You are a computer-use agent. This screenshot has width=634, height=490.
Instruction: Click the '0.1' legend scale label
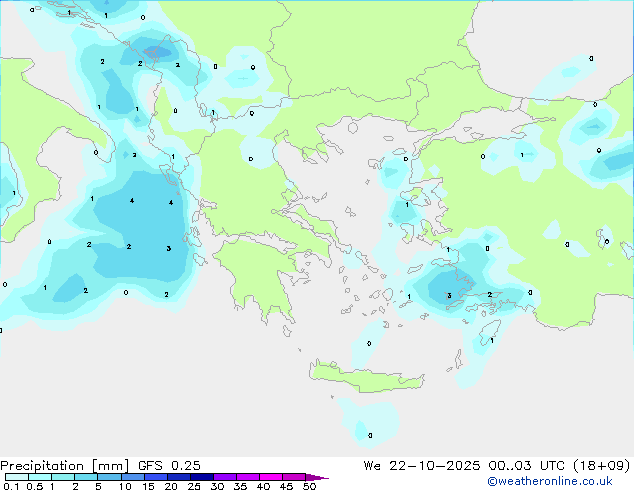11,486
